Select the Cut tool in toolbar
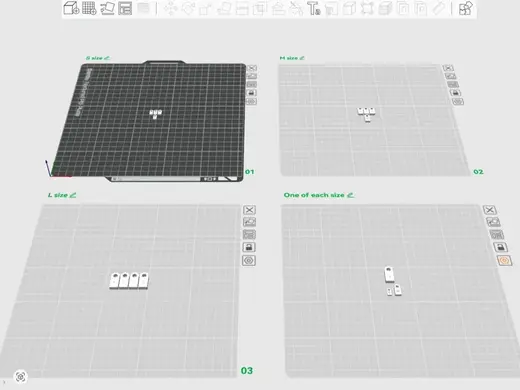The height and width of the screenshot is (390, 520). pos(242,9)
